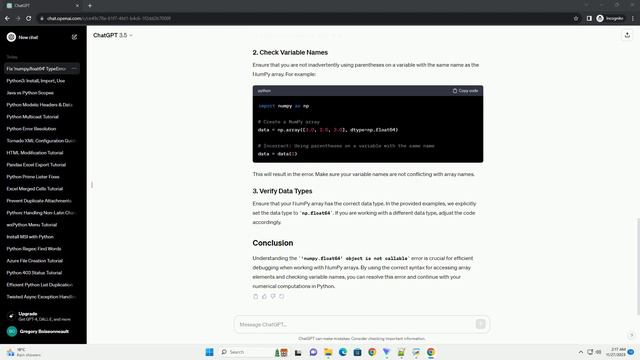Click Copy code on the python block
Viewport: 640px width, 360px height.
[465, 91]
